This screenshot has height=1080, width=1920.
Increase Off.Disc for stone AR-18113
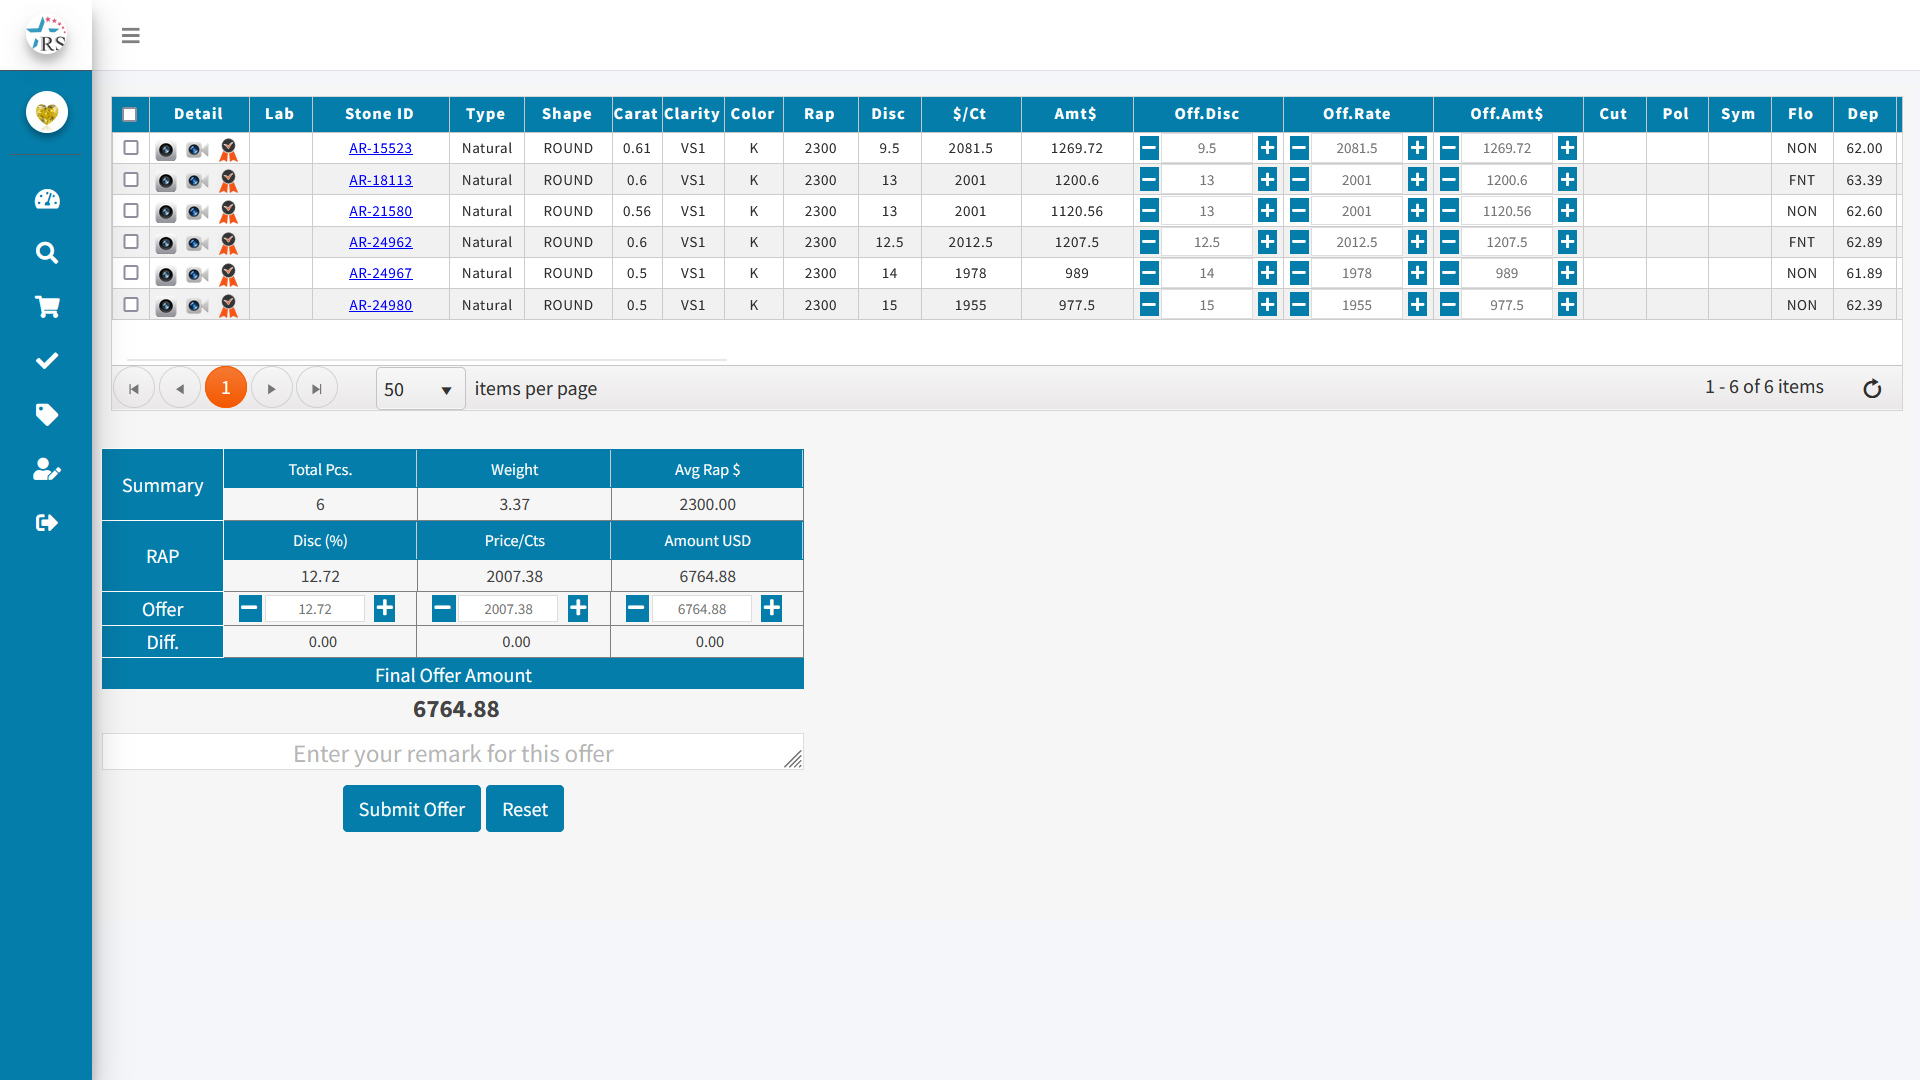(1267, 180)
